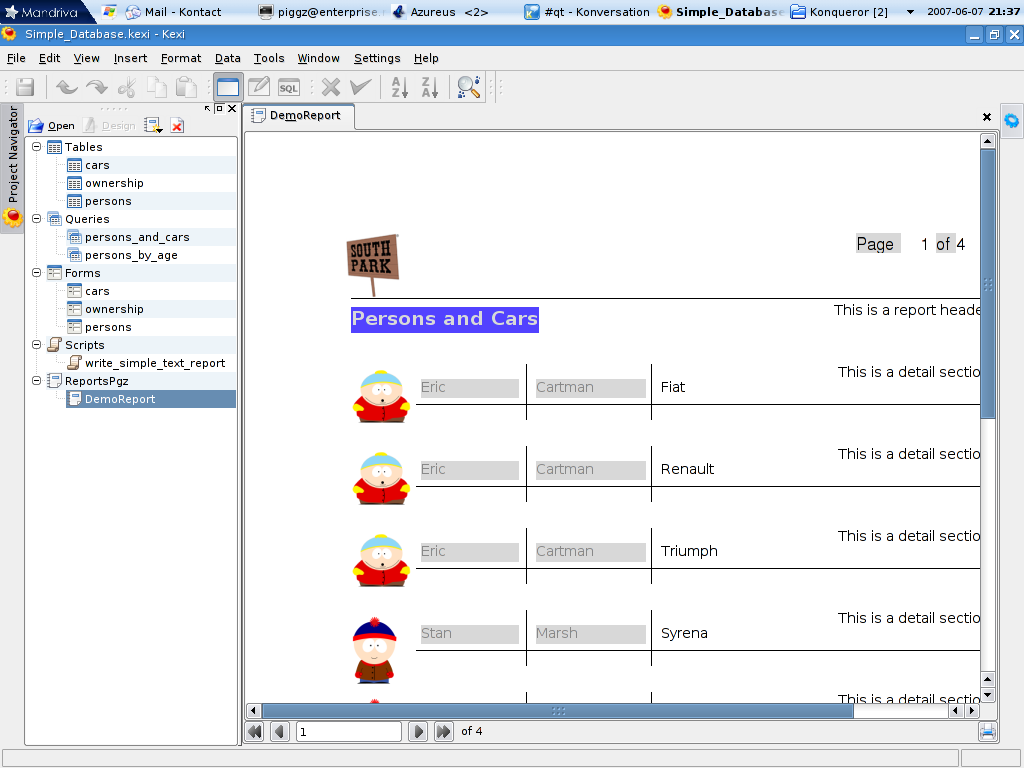Click Design button in Project Navigator
The height and width of the screenshot is (768, 1024).
click(x=110, y=125)
